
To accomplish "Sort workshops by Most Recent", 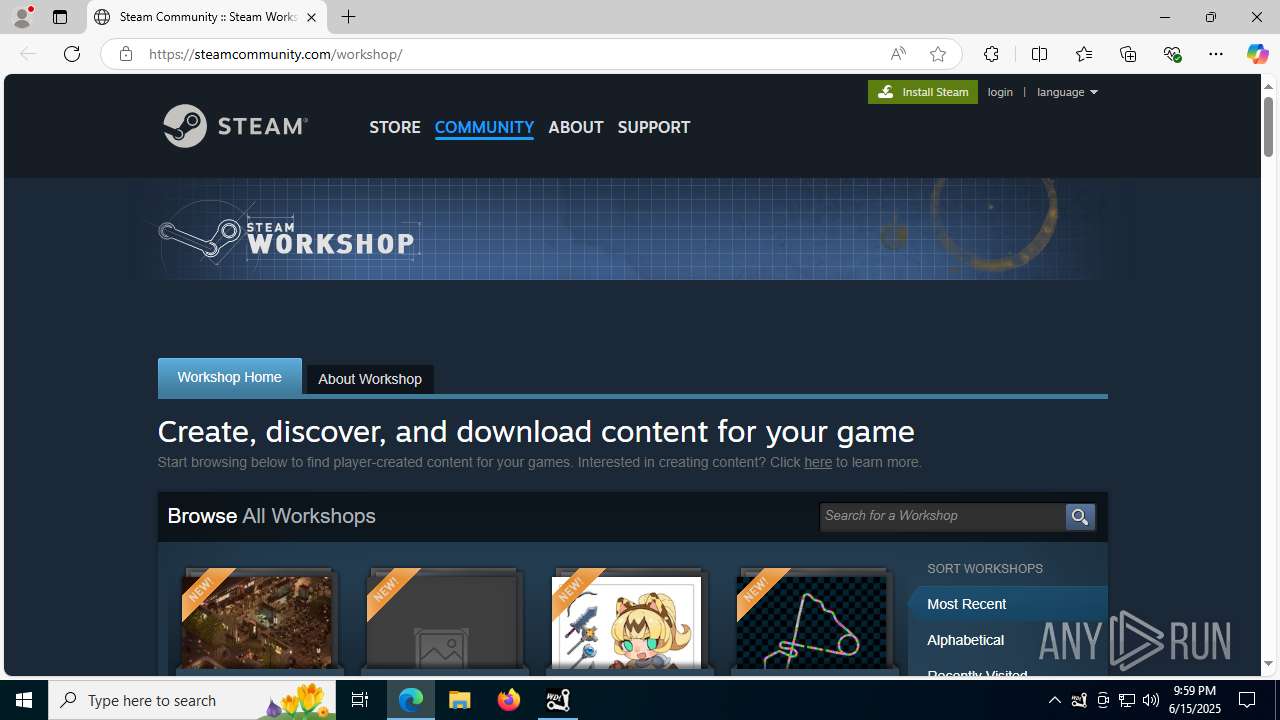I will coord(1008,604).
